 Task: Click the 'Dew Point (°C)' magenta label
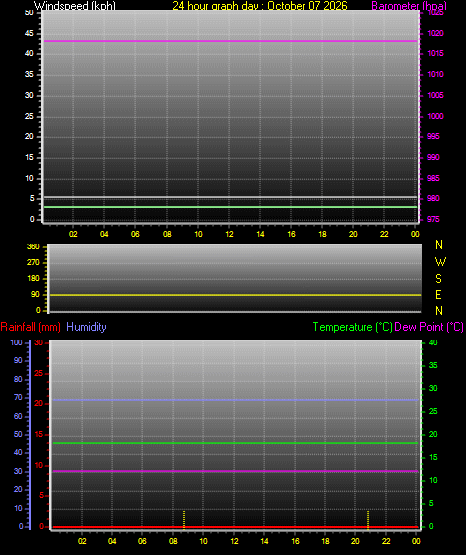[x=429, y=327]
